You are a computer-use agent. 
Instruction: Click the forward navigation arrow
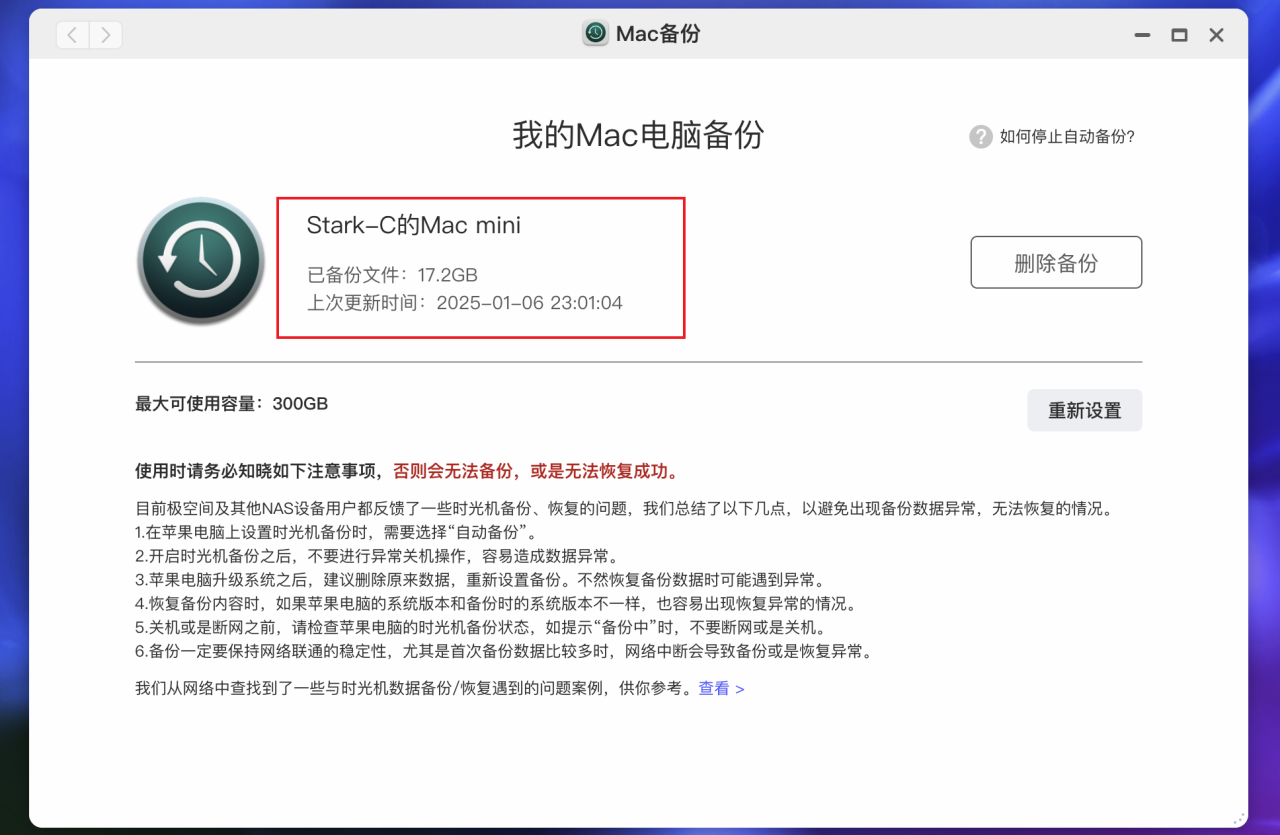tap(105, 33)
